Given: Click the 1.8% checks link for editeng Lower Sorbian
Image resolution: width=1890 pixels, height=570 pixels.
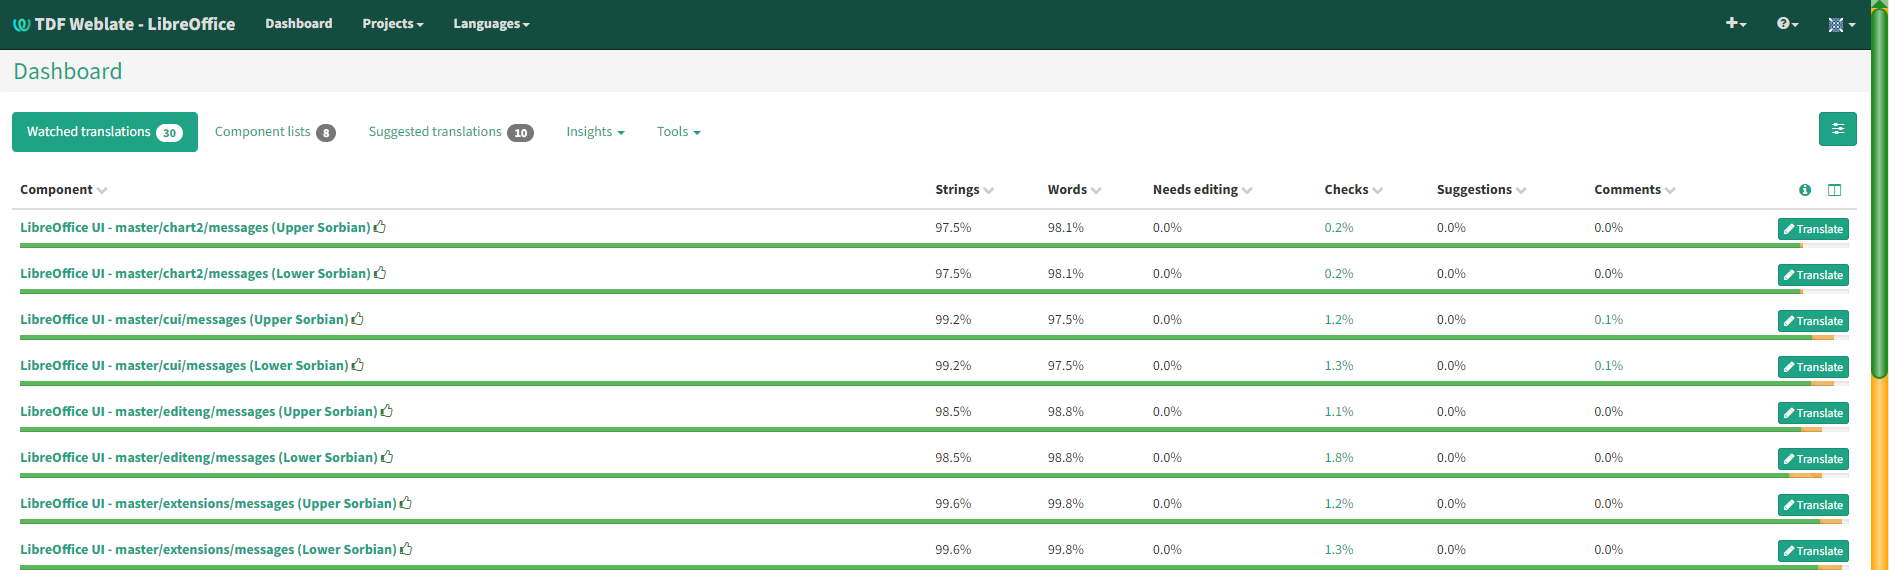Looking at the screenshot, I should (x=1339, y=458).
